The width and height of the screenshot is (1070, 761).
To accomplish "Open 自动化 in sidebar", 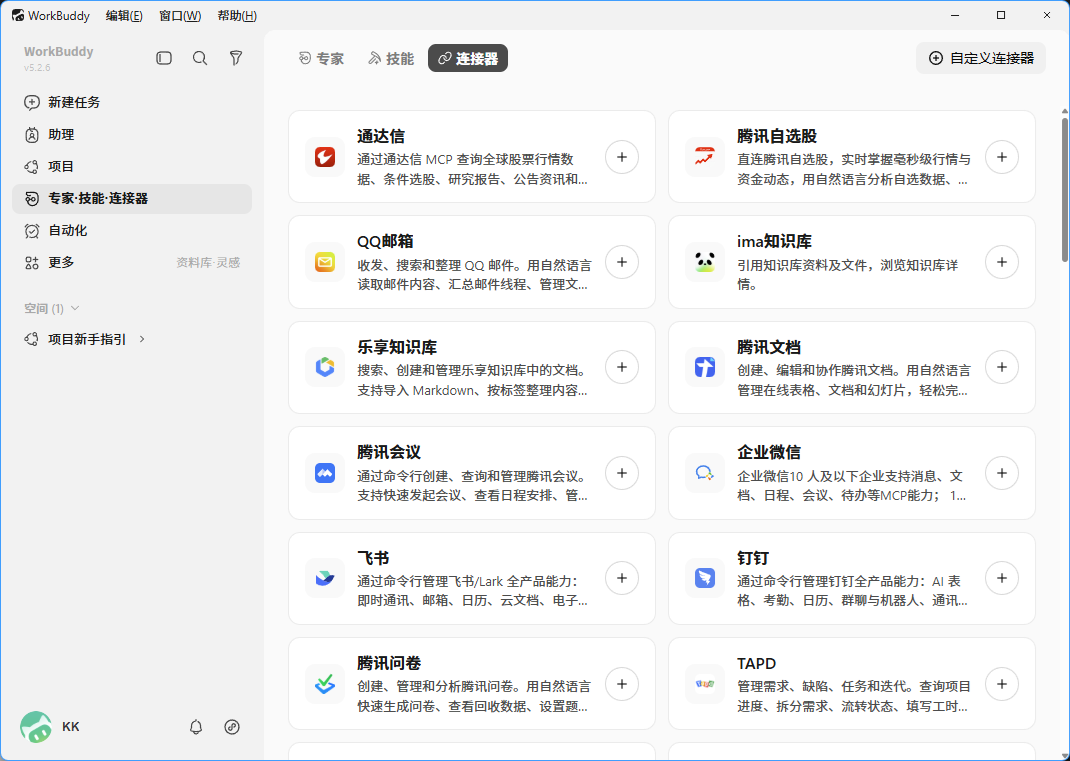I will [132, 231].
